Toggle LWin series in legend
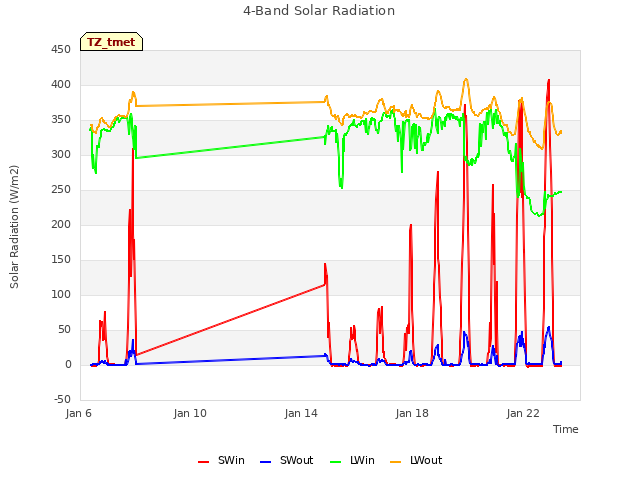Screen dimensions: 640x480 point(352,460)
